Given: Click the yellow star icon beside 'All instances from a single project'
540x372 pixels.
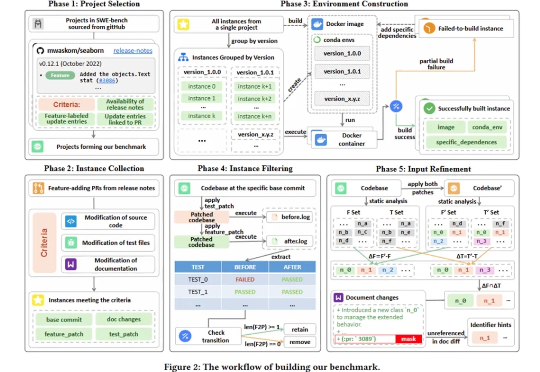Looking at the screenshot, I should point(183,24).
